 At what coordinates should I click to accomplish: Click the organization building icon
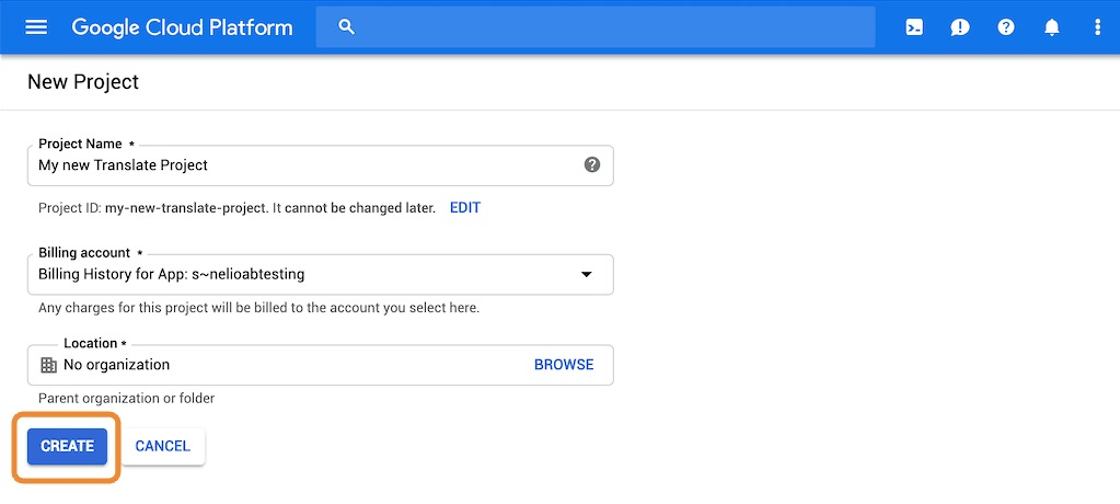(48, 365)
